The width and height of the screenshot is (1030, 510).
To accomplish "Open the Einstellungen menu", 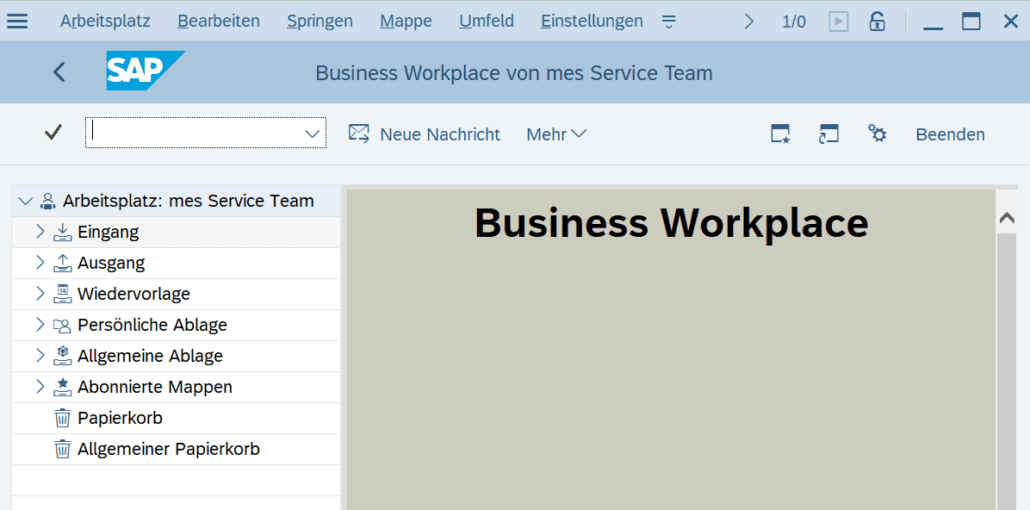I will click(x=591, y=21).
